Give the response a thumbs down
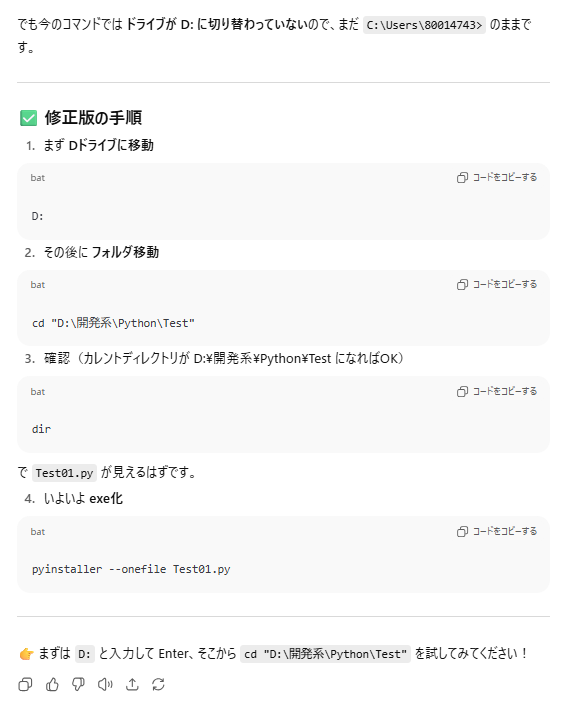Image resolution: width=567 pixels, height=719 pixels. coord(78,685)
